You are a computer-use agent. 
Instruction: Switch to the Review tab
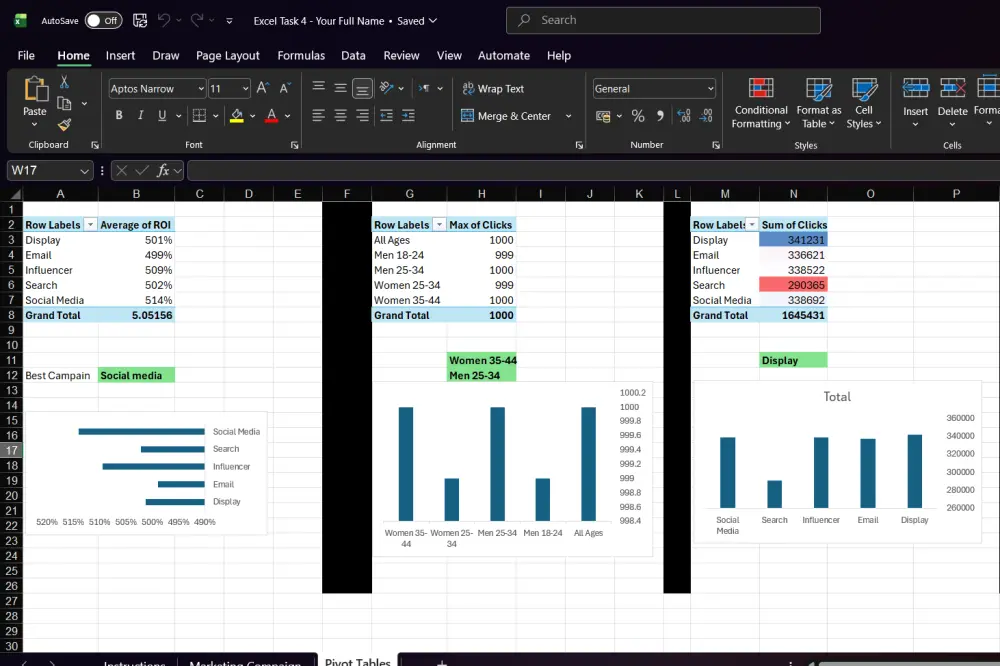[x=401, y=56]
